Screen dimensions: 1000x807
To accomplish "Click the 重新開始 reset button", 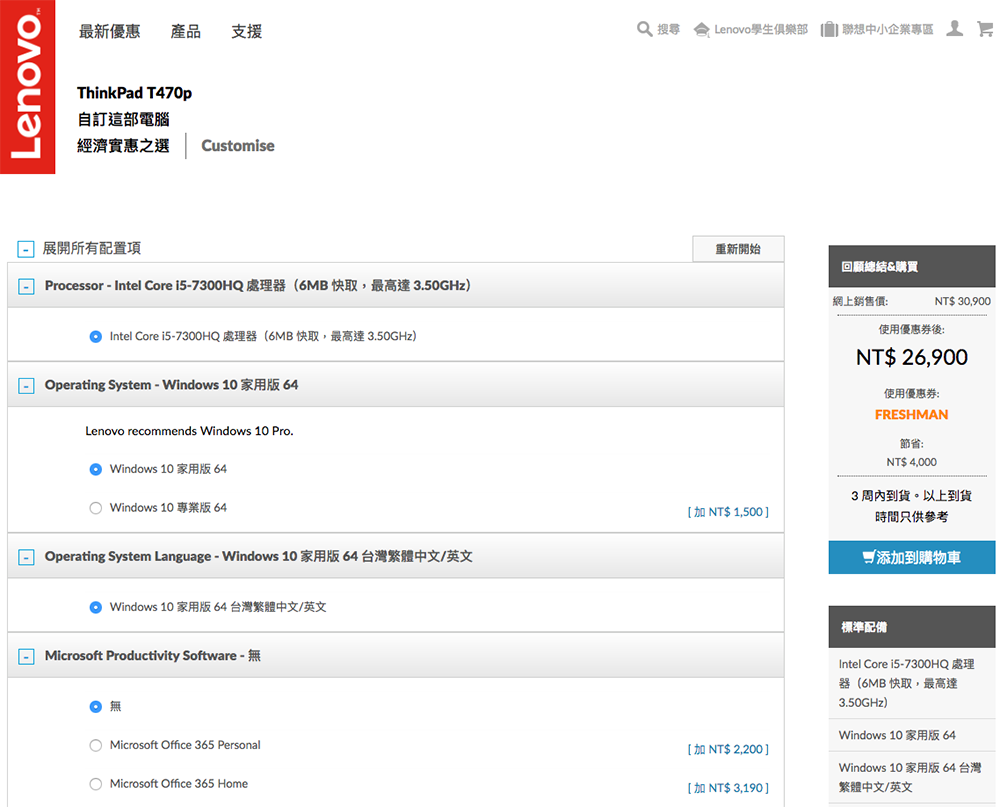I will tap(738, 249).
